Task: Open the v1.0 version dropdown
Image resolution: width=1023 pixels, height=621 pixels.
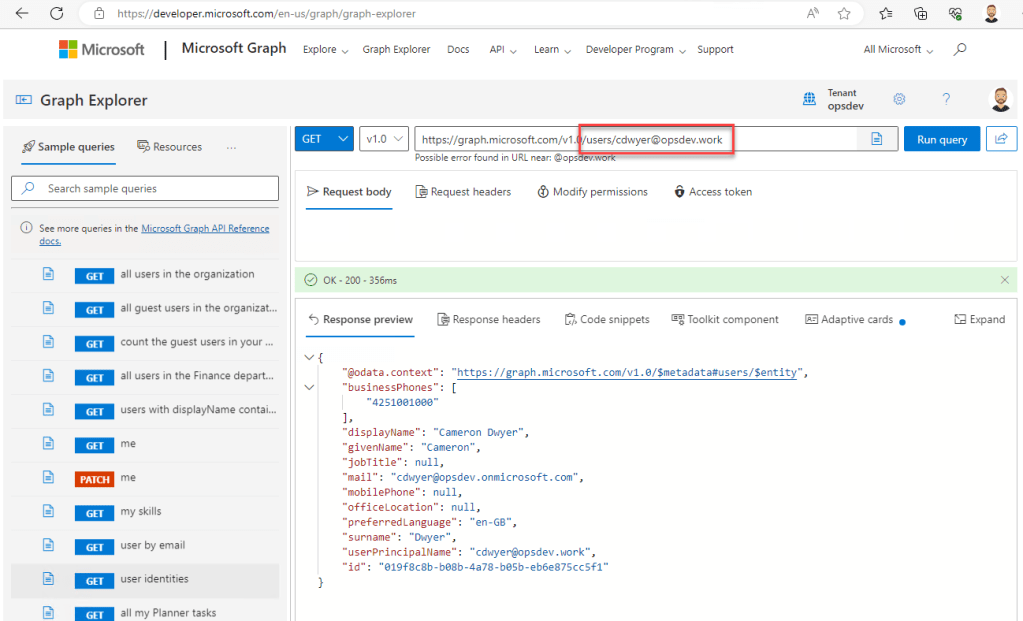Action: [384, 139]
